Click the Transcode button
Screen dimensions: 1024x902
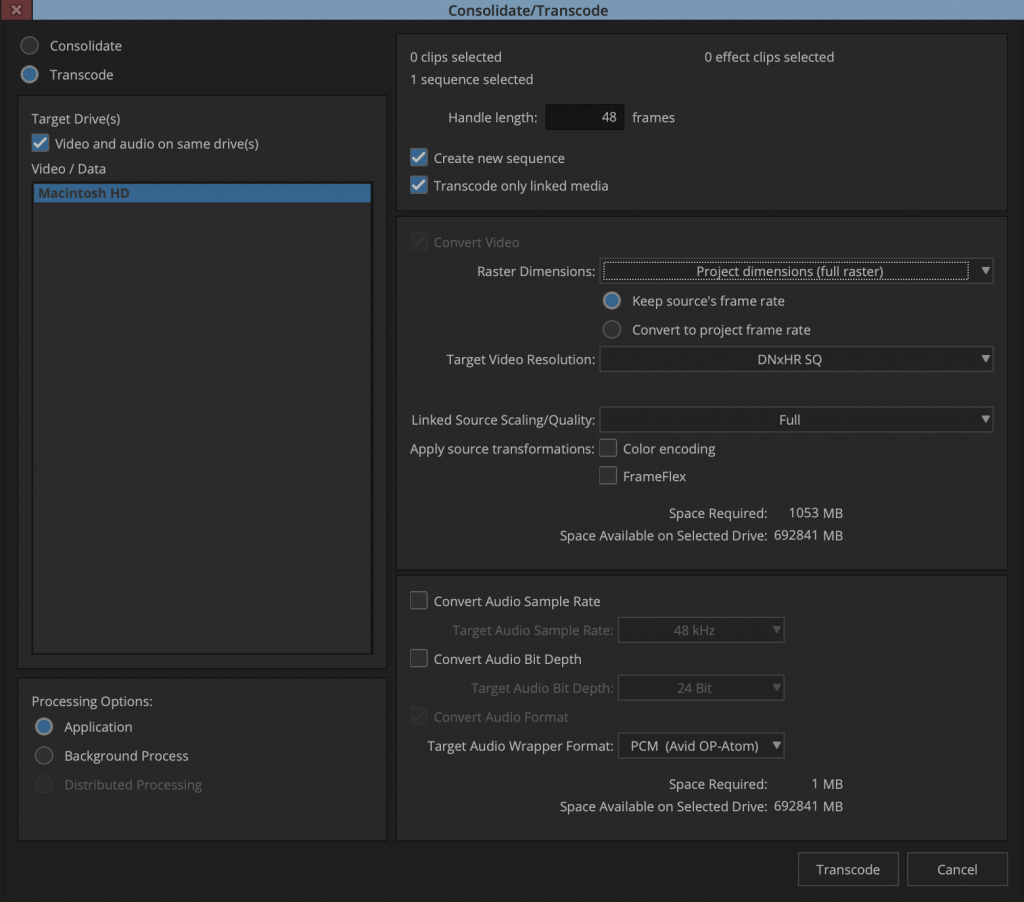[847, 869]
